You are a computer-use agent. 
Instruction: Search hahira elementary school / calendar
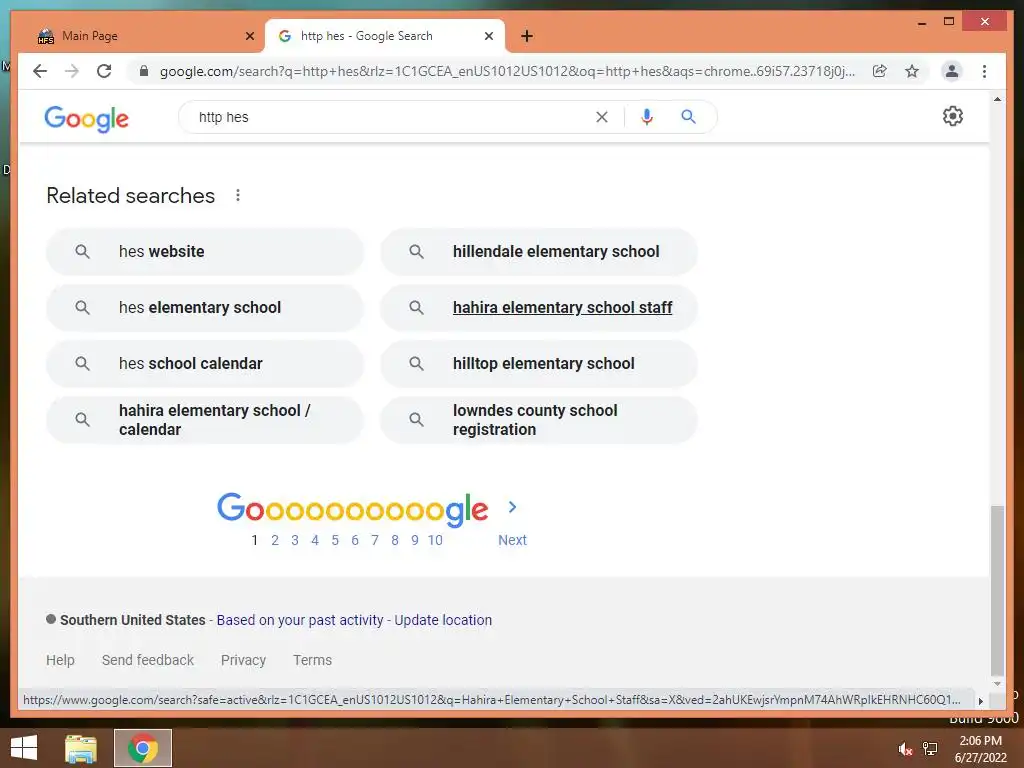pos(204,420)
